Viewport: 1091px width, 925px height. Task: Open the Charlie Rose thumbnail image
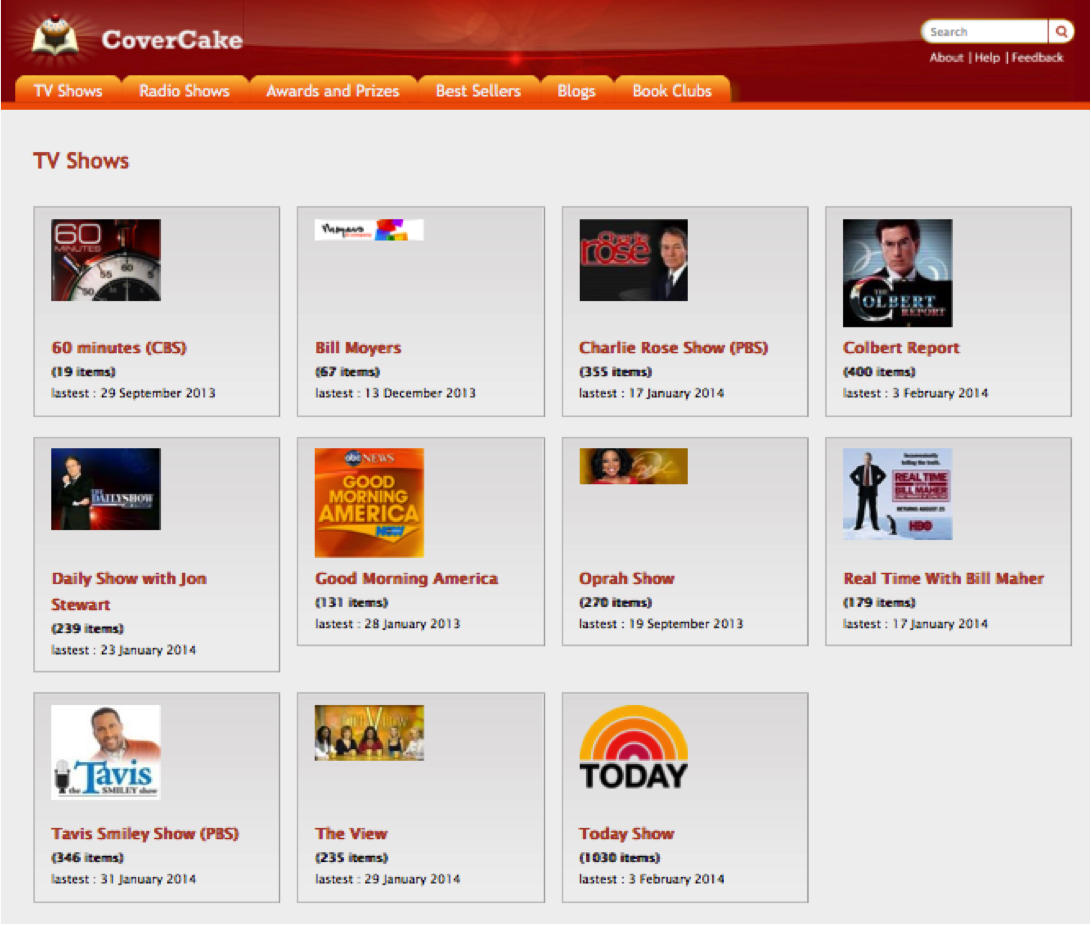[633, 260]
